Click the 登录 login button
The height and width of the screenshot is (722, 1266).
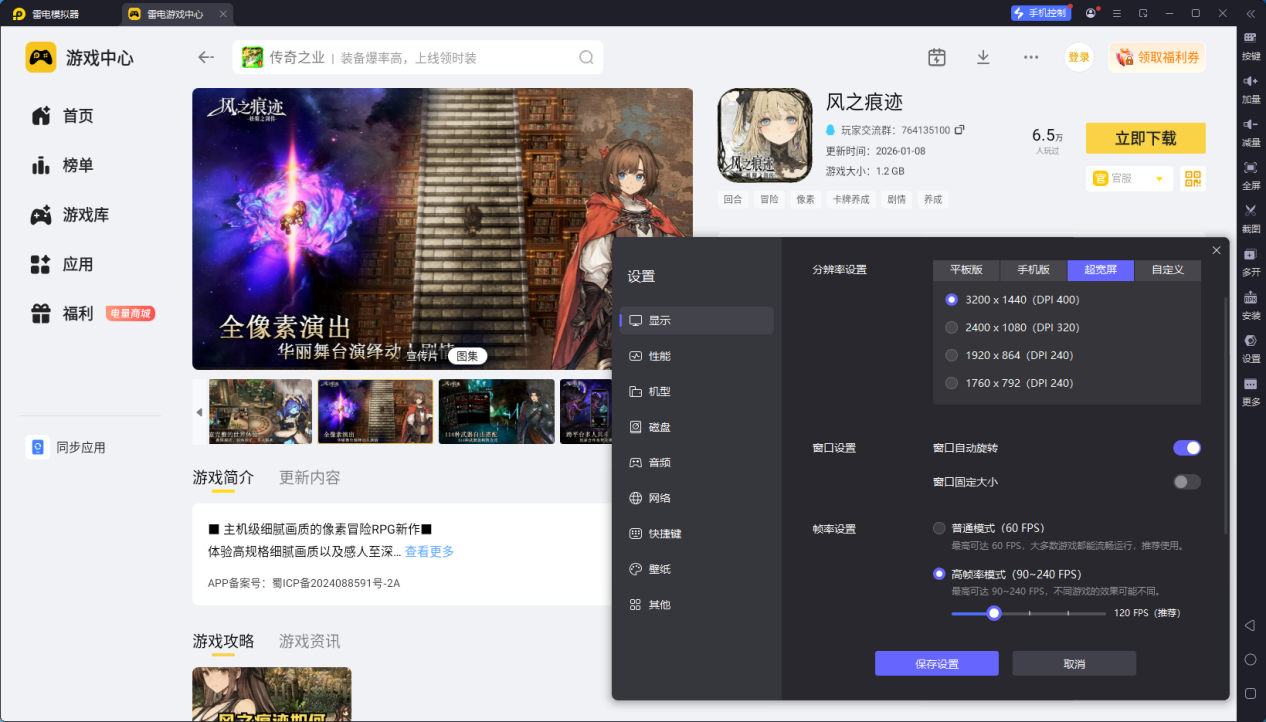[1079, 57]
